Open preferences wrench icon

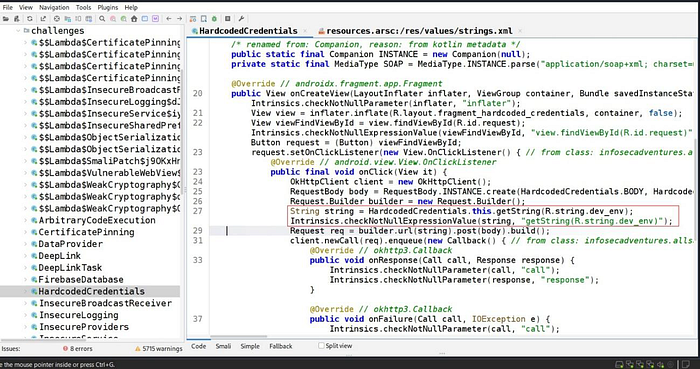(241, 19)
